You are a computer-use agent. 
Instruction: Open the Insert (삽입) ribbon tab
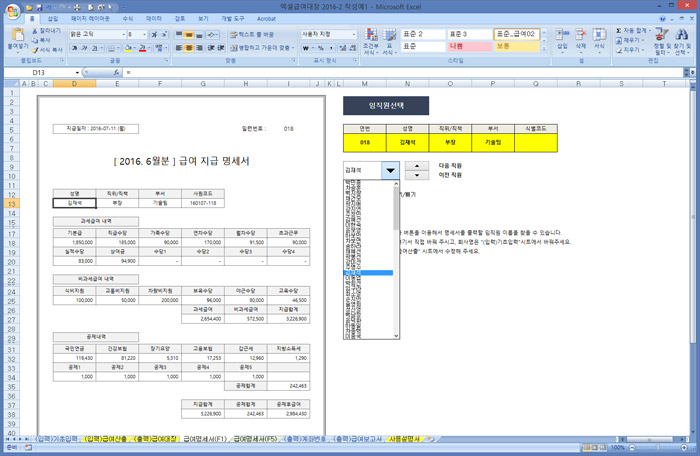53,19
